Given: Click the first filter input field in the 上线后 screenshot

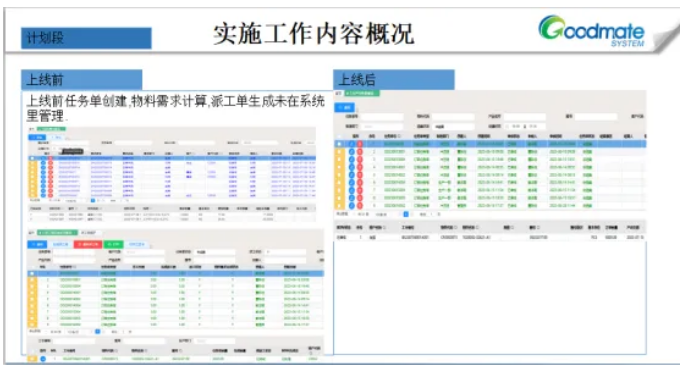Looking at the screenshot, I should (x=382, y=117).
